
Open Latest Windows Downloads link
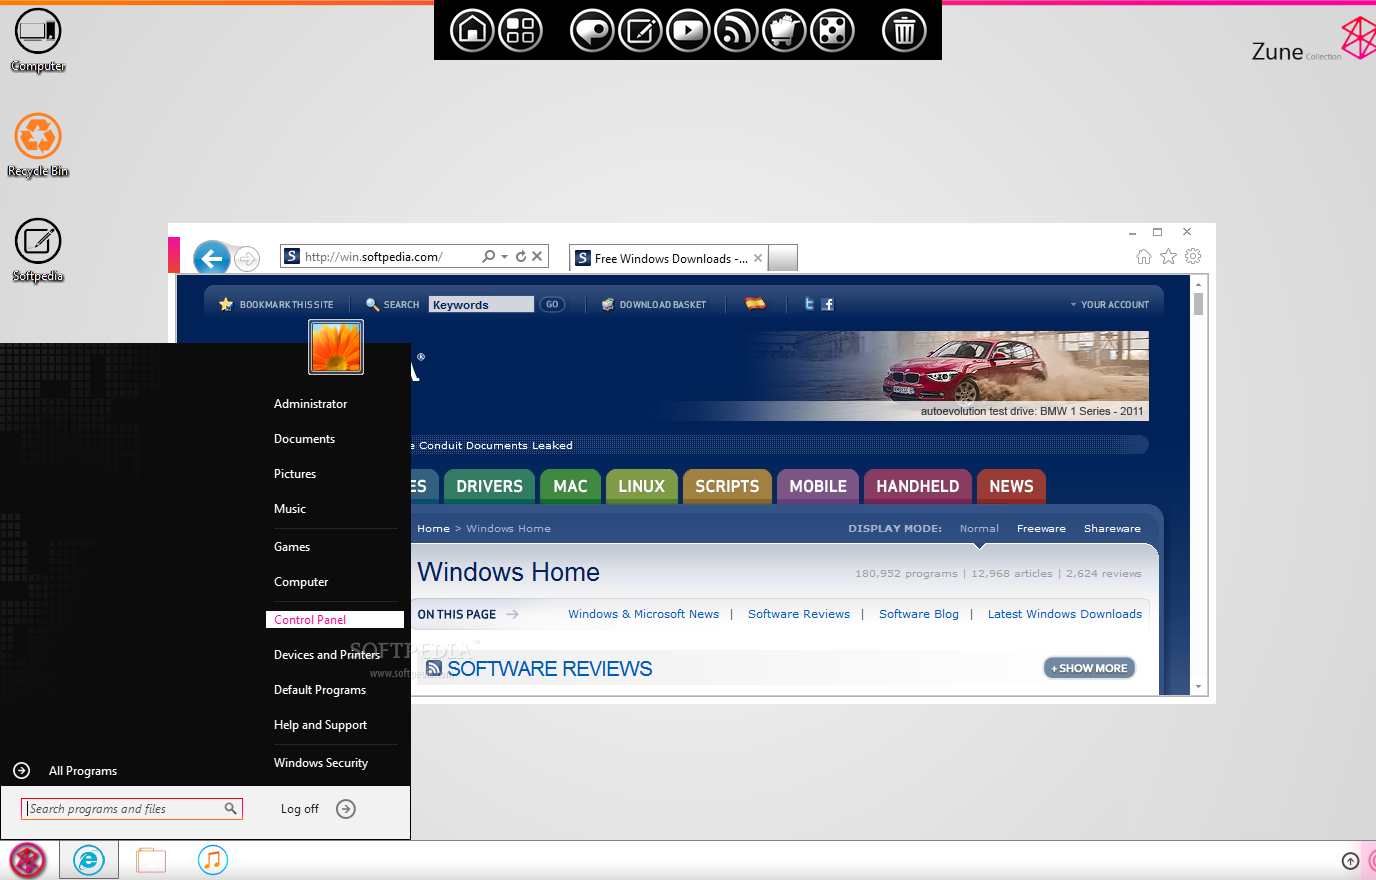pyautogui.click(x=1064, y=614)
